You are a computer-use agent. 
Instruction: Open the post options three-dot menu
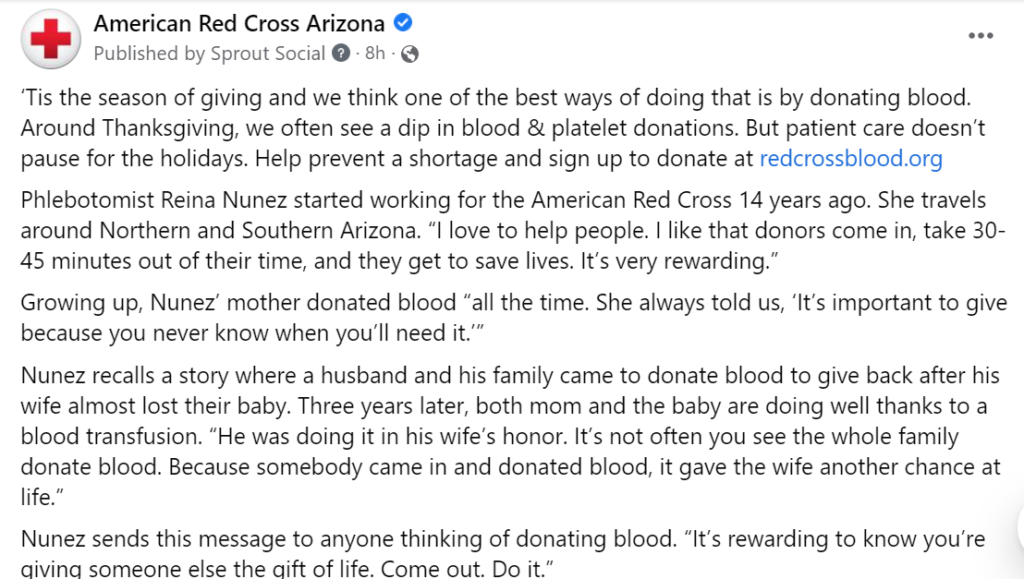tap(980, 36)
